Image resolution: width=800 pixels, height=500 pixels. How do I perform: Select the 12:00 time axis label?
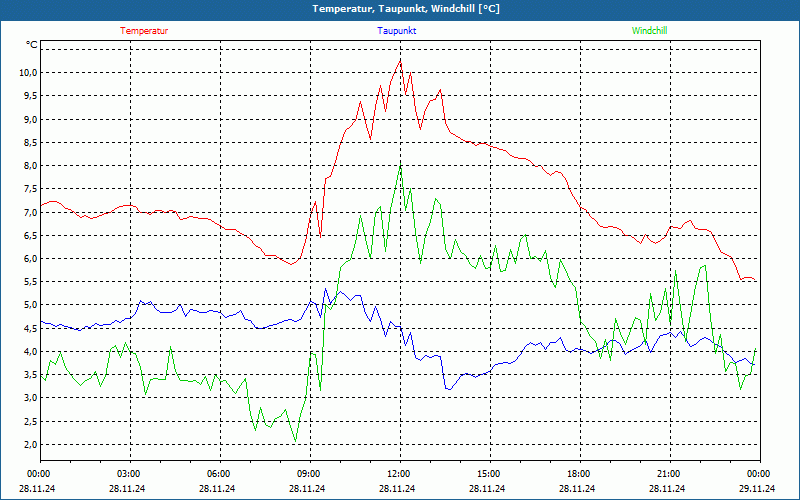pyautogui.click(x=398, y=474)
